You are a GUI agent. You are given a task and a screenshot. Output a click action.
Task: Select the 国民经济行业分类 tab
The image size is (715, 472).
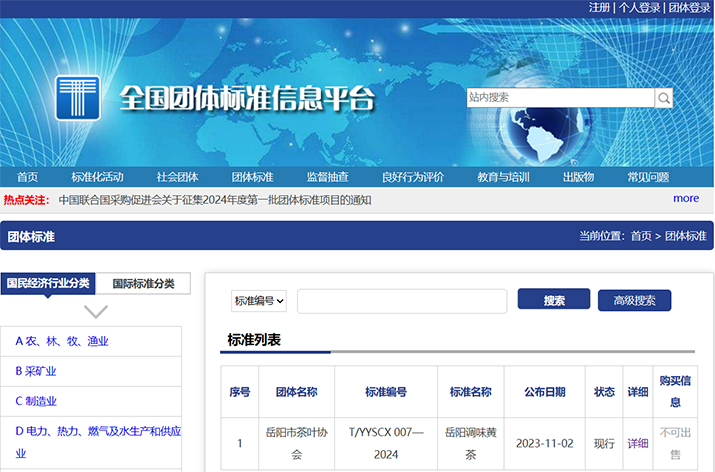[x=48, y=283]
